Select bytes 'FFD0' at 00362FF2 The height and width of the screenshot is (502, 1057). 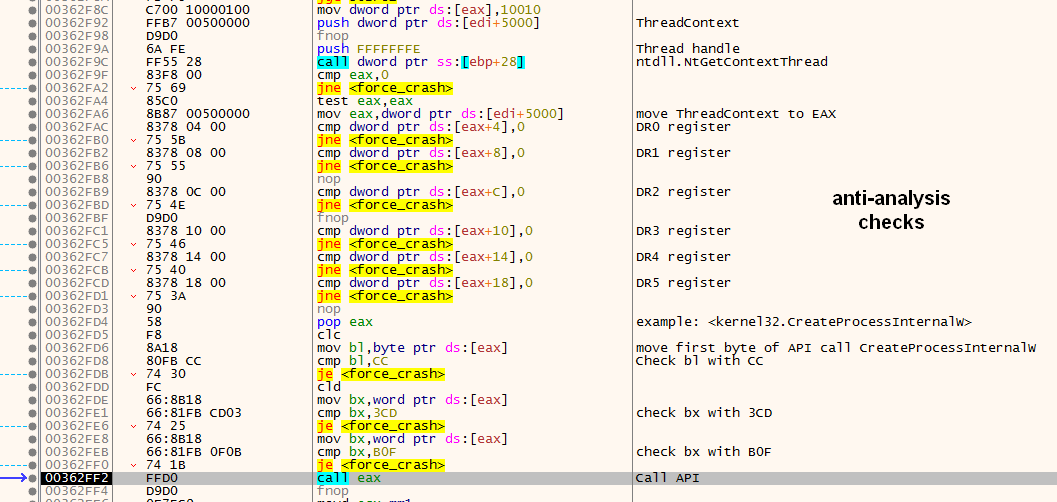click(x=162, y=478)
